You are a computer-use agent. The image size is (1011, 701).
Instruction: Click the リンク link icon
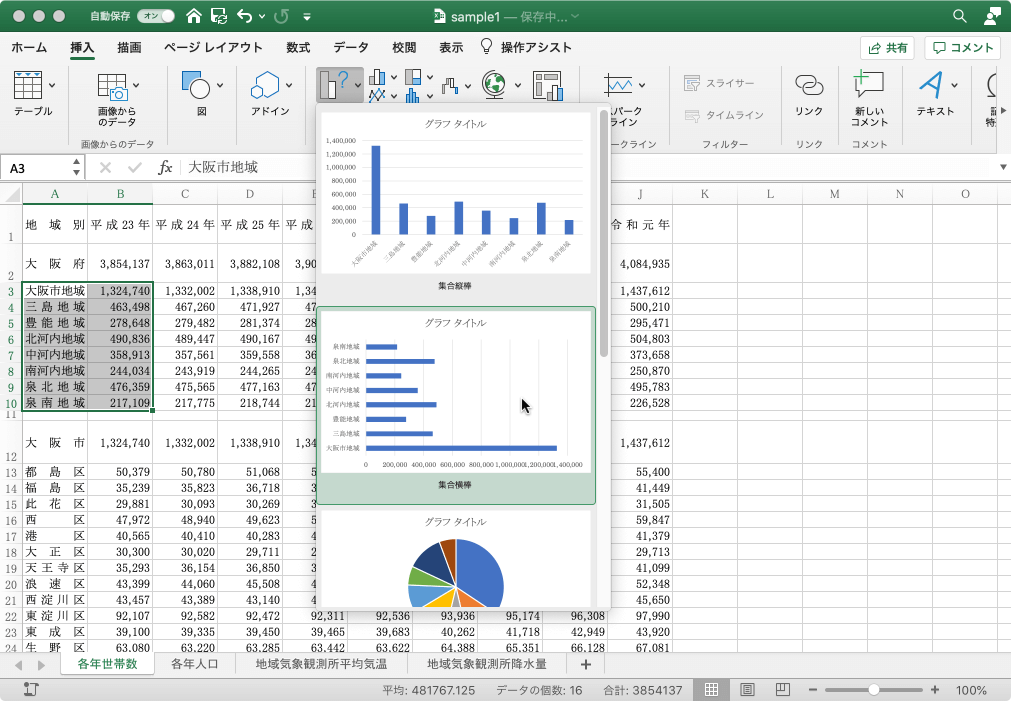click(x=808, y=85)
